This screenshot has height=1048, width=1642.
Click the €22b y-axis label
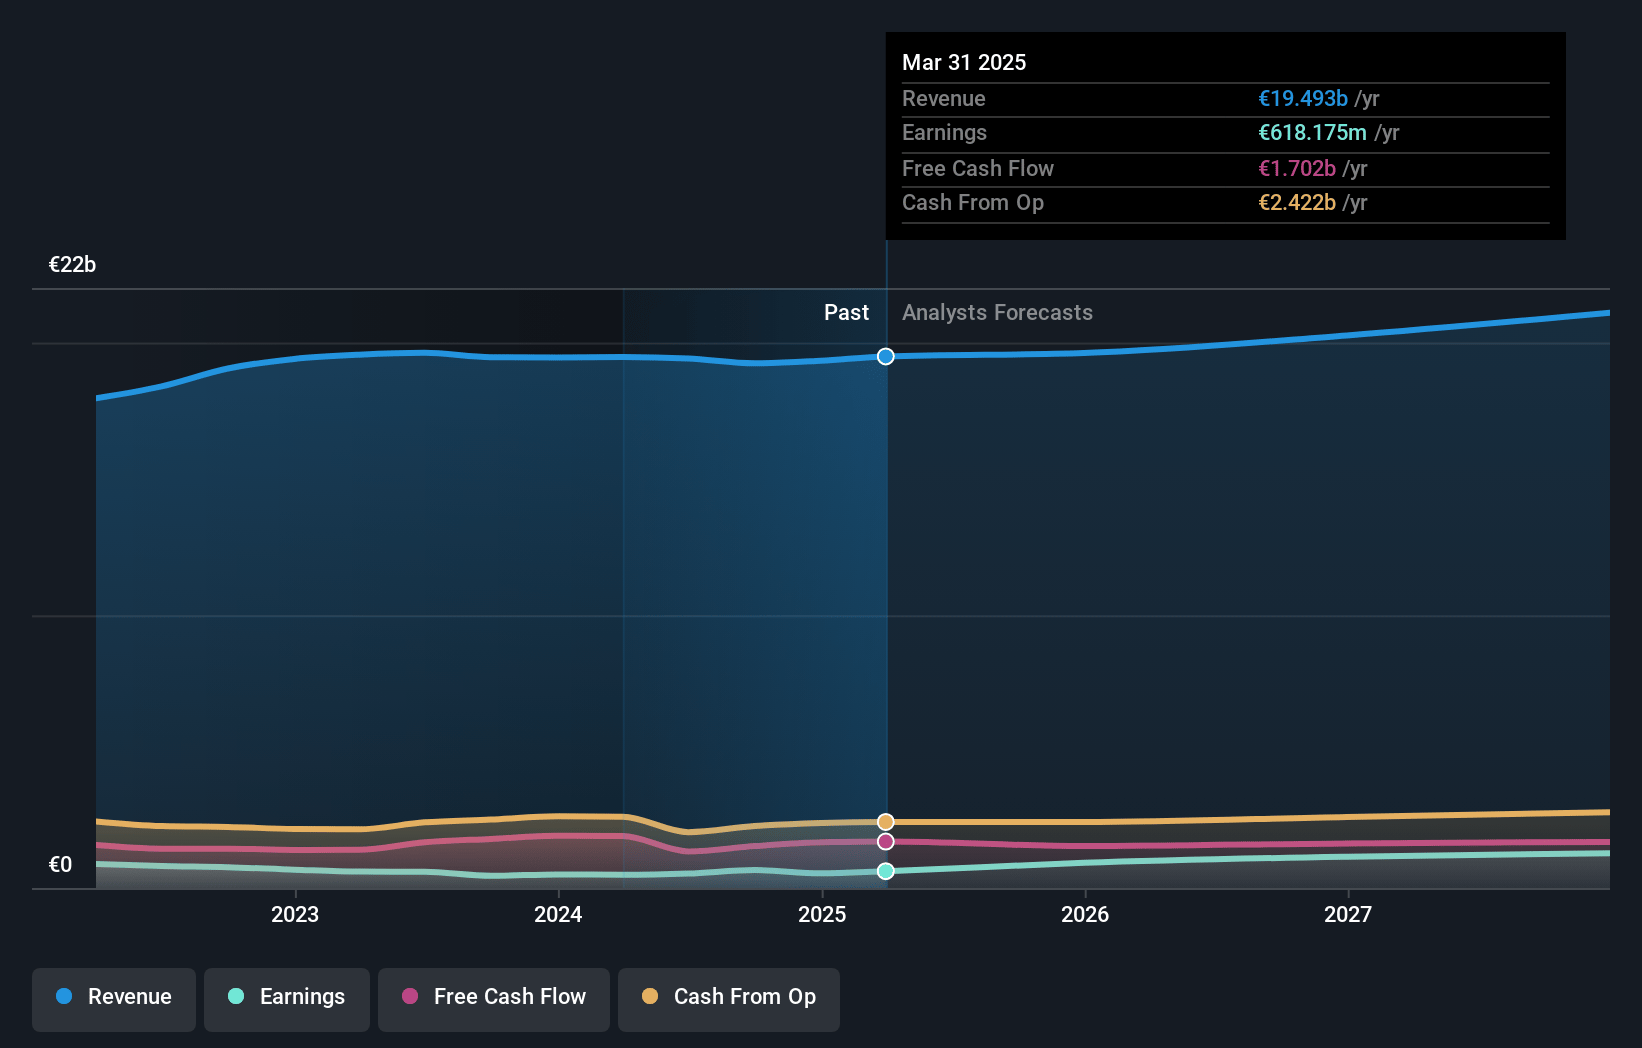point(73,264)
